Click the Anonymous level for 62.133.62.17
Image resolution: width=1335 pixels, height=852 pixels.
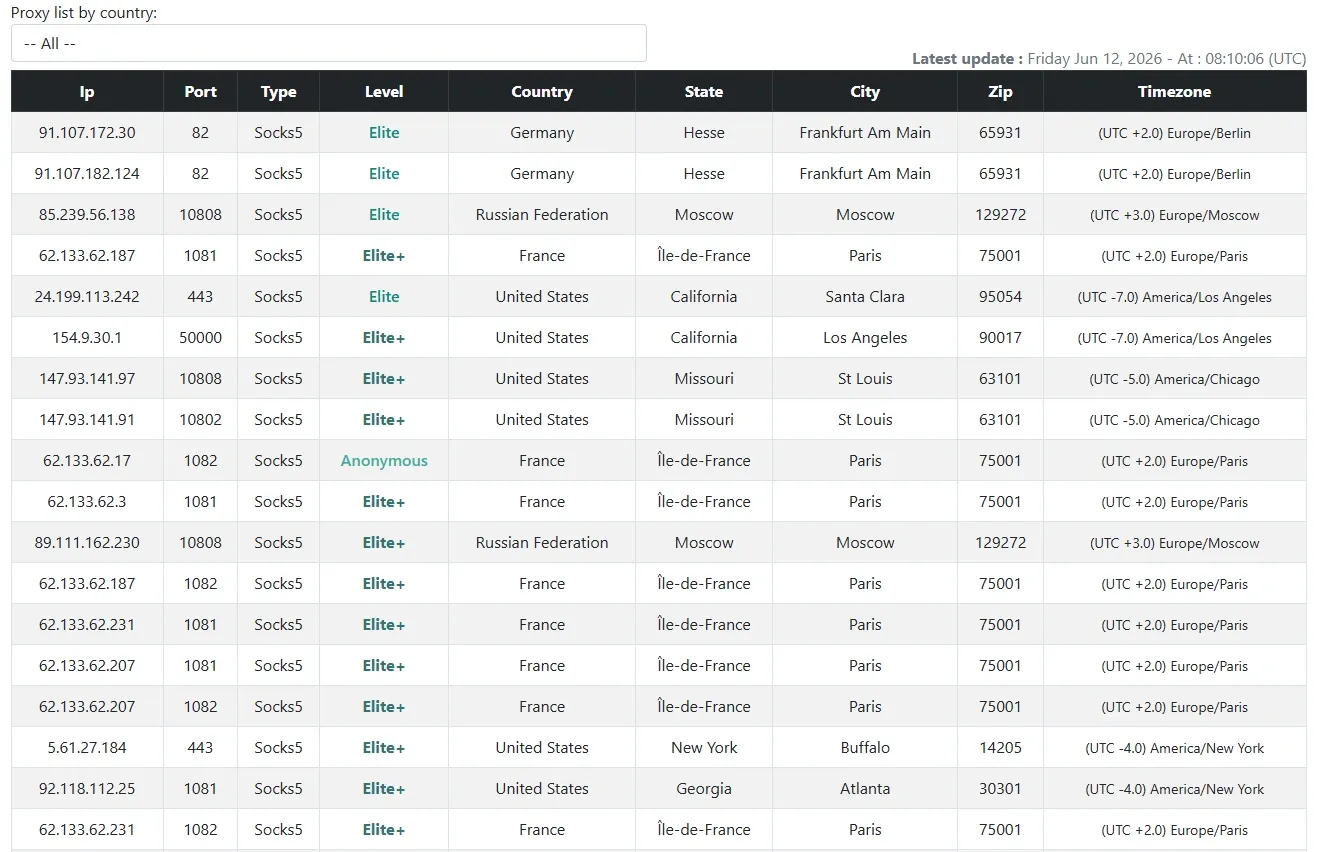[384, 461]
